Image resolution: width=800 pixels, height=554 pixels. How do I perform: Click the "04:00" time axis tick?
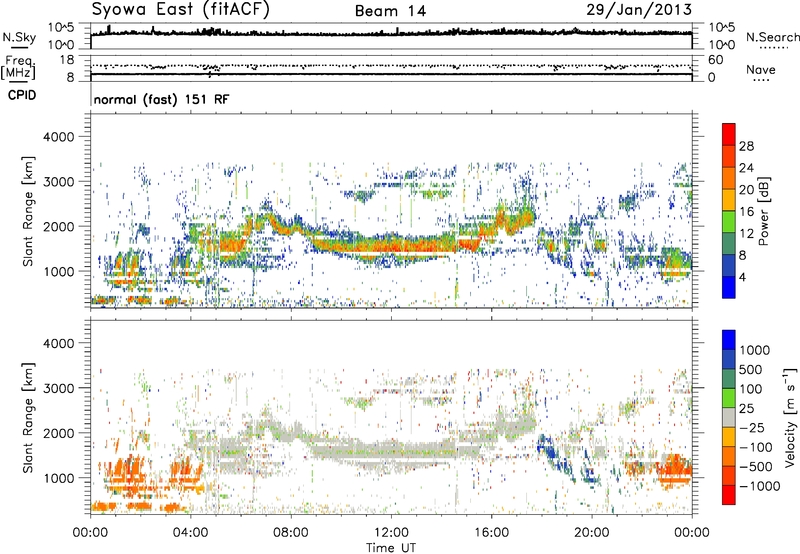(191, 533)
